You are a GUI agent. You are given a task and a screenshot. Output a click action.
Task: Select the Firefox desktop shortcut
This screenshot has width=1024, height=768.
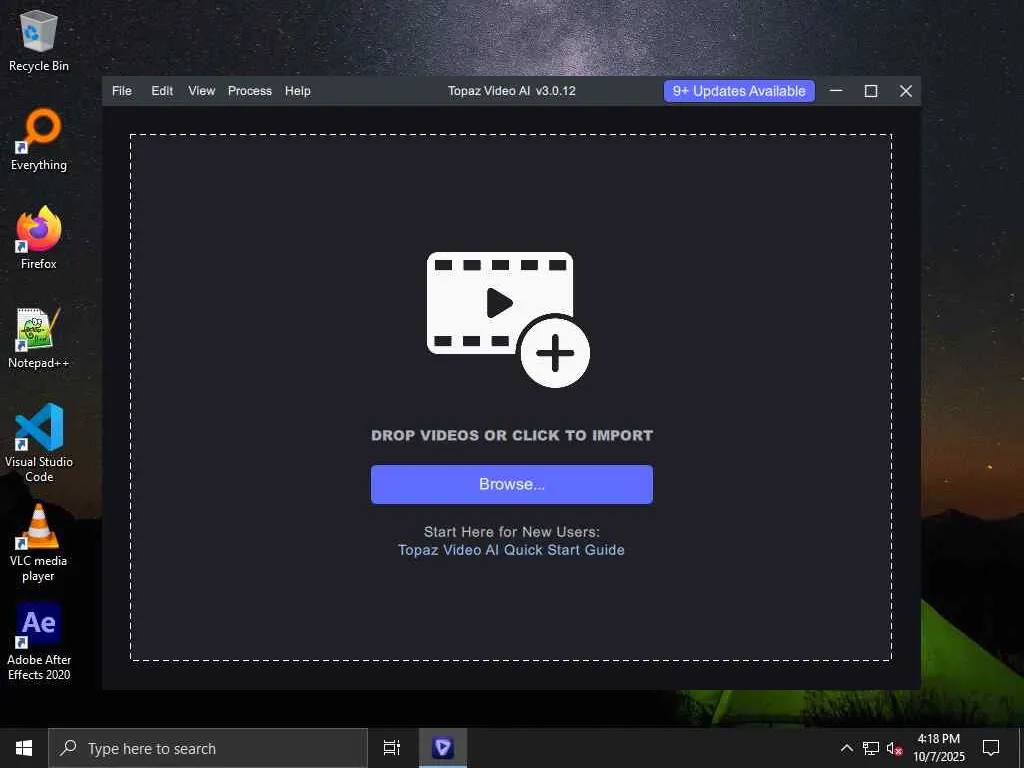(39, 238)
